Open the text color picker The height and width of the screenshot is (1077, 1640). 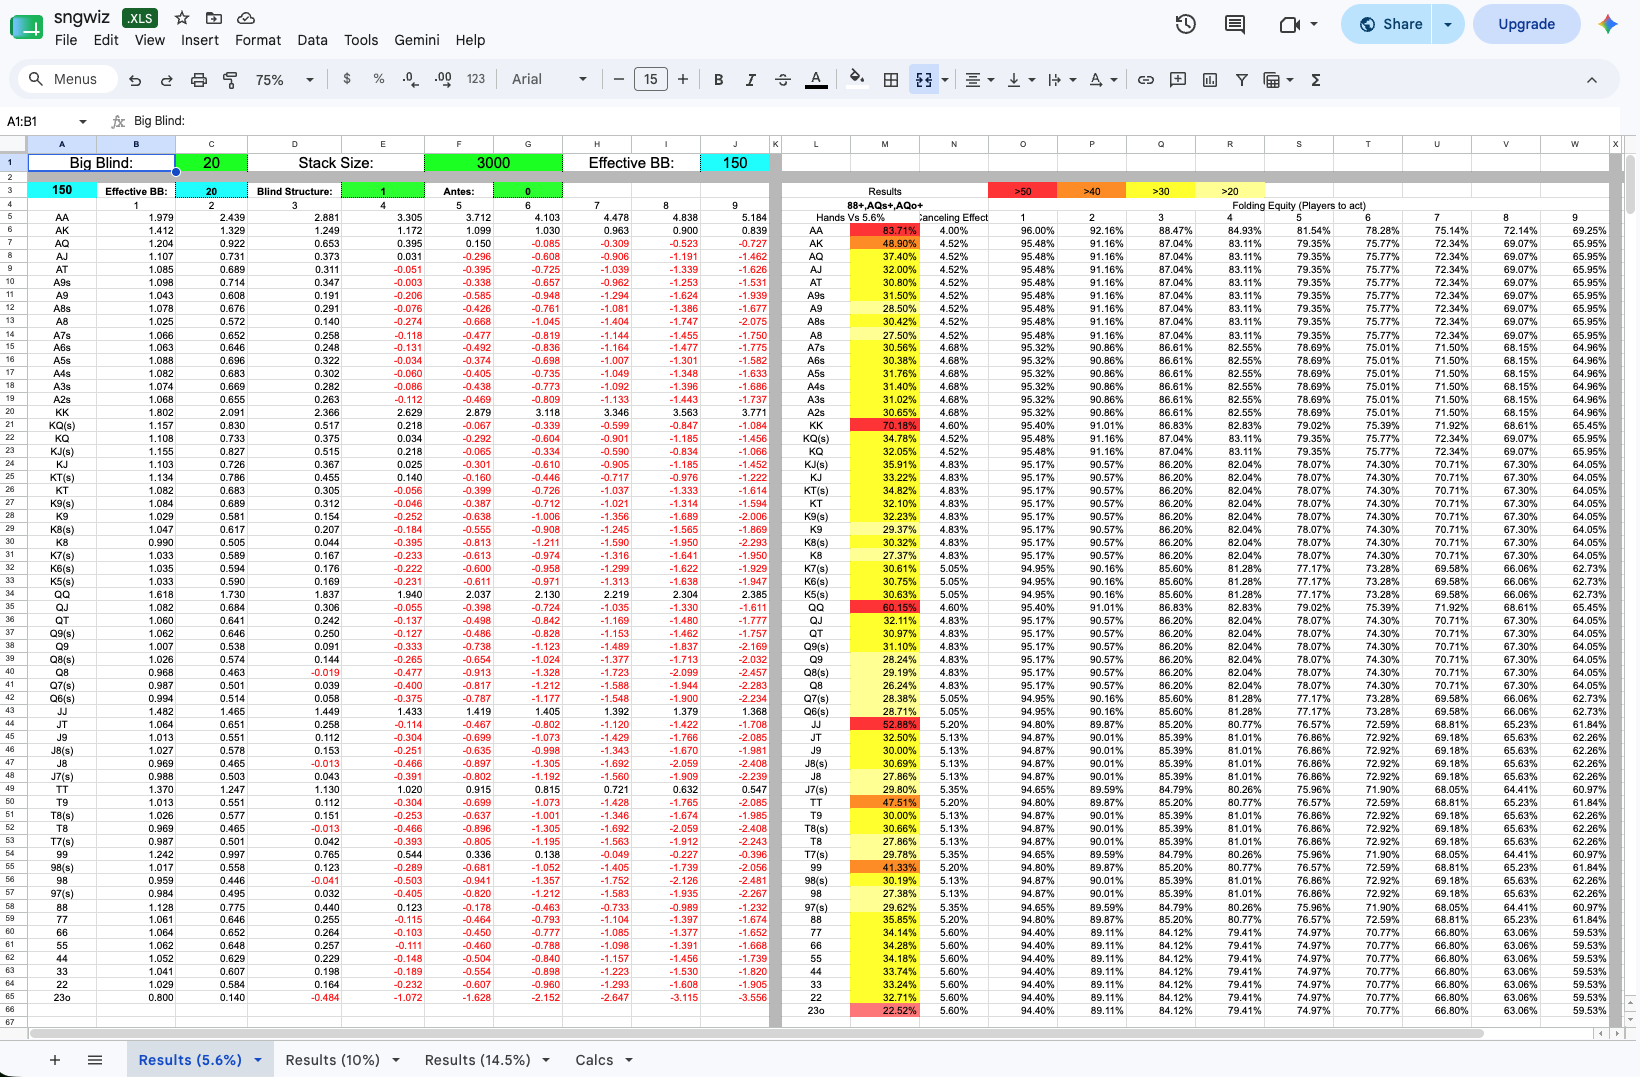pos(816,80)
